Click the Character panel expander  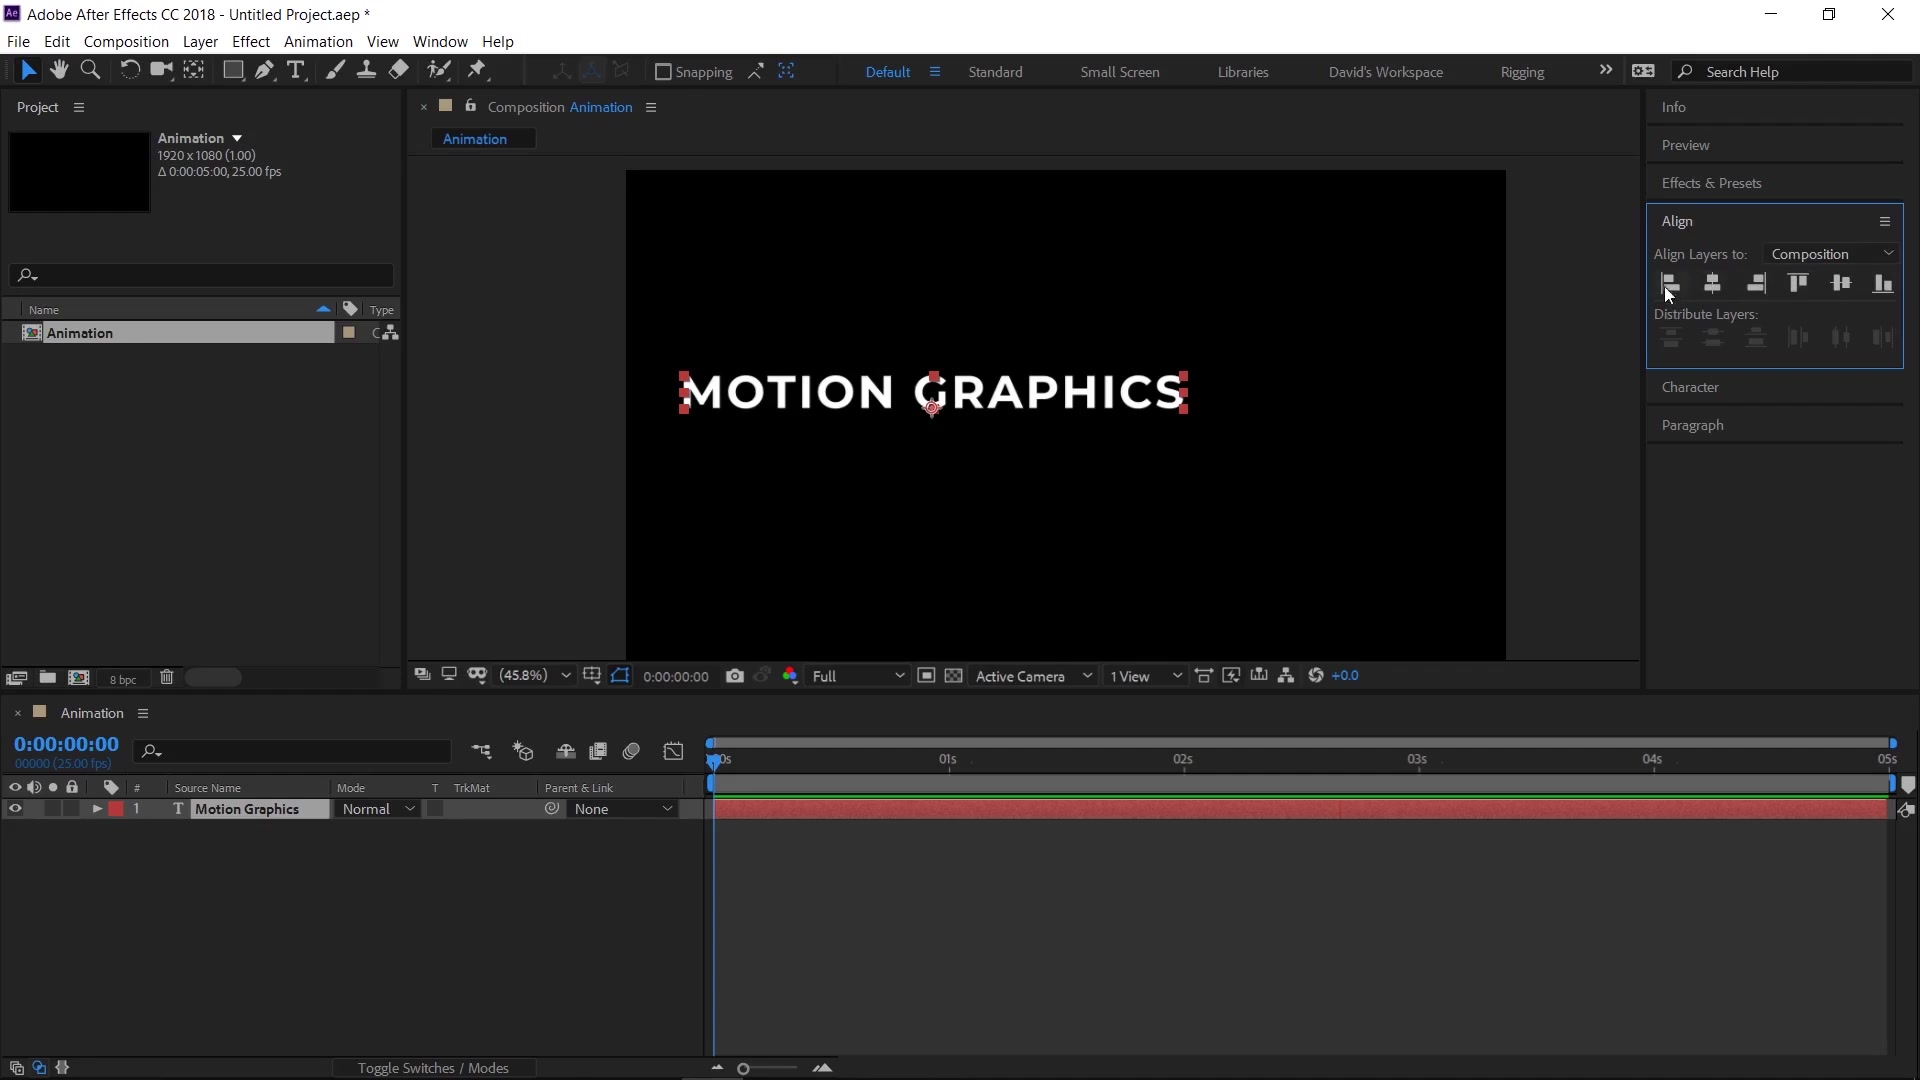pos(1689,386)
